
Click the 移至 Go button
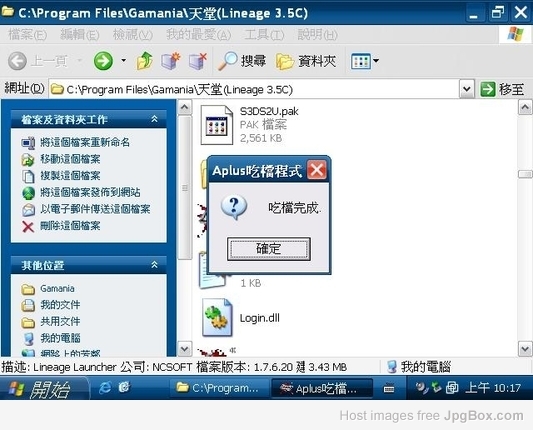click(x=502, y=89)
